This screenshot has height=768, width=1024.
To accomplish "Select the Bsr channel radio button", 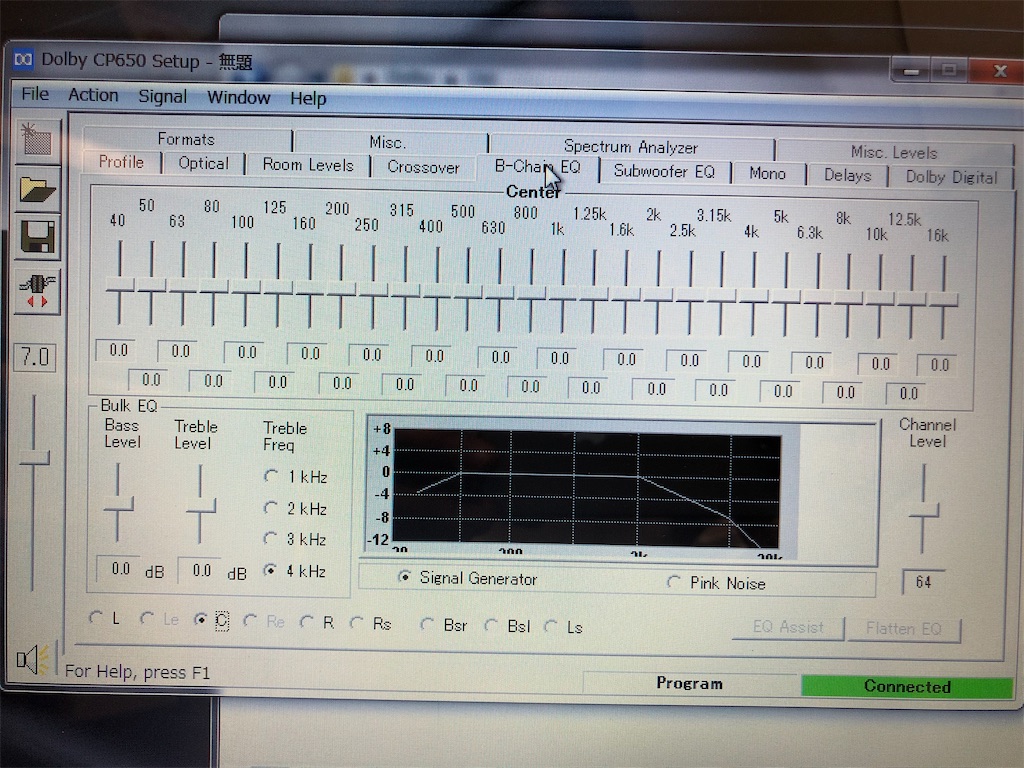I will (x=427, y=624).
